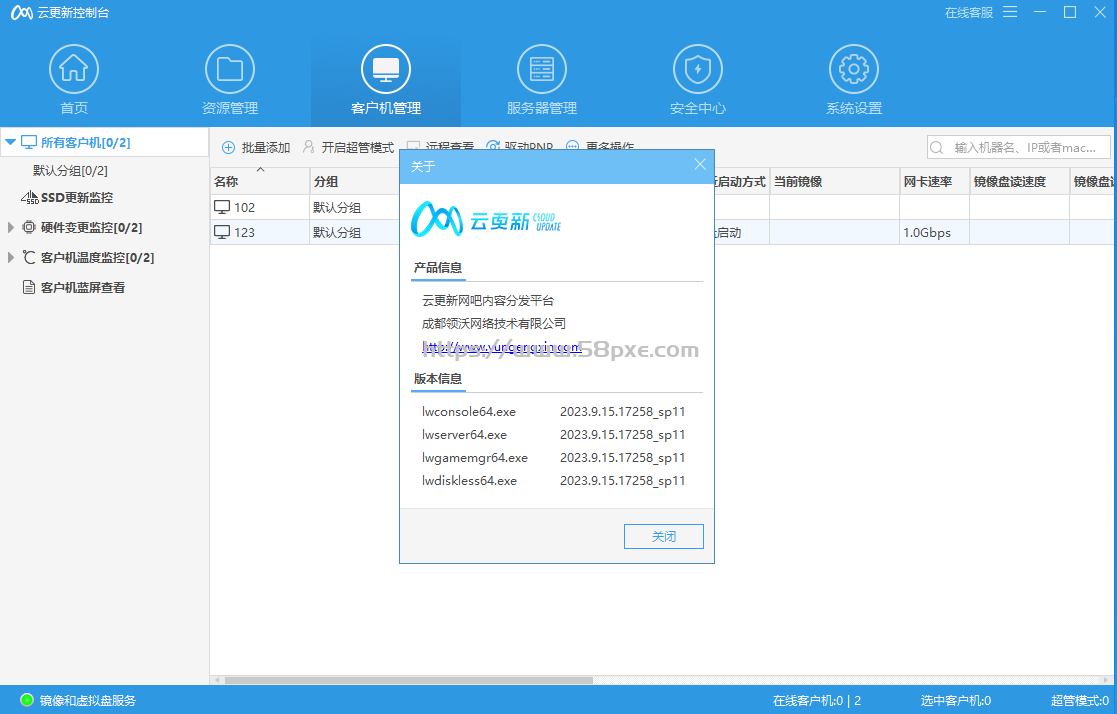Click 在线客户机:0 | 2 status text
This screenshot has width=1117, height=714.
[x=817, y=700]
